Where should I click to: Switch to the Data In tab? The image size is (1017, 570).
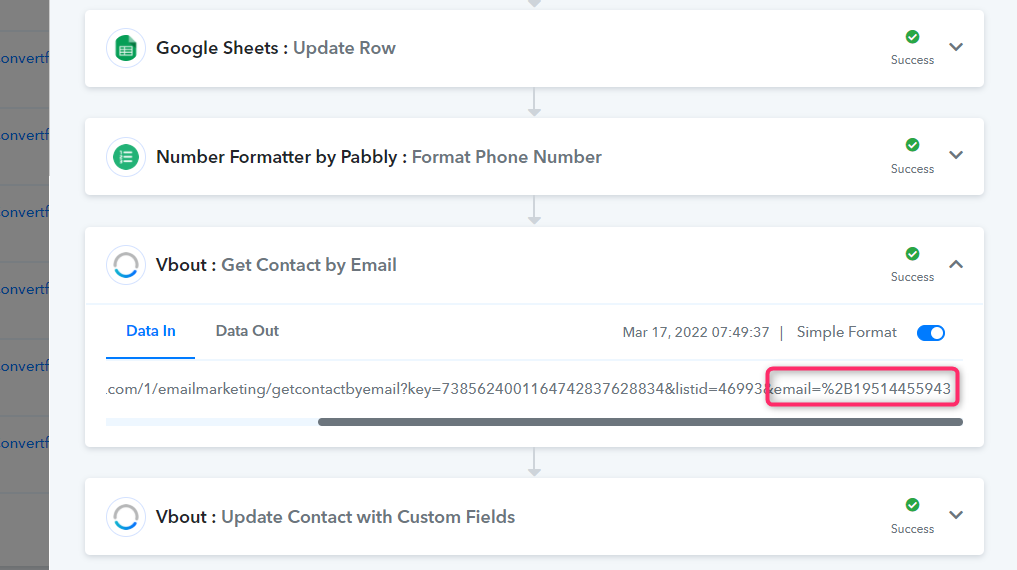pyautogui.click(x=150, y=331)
